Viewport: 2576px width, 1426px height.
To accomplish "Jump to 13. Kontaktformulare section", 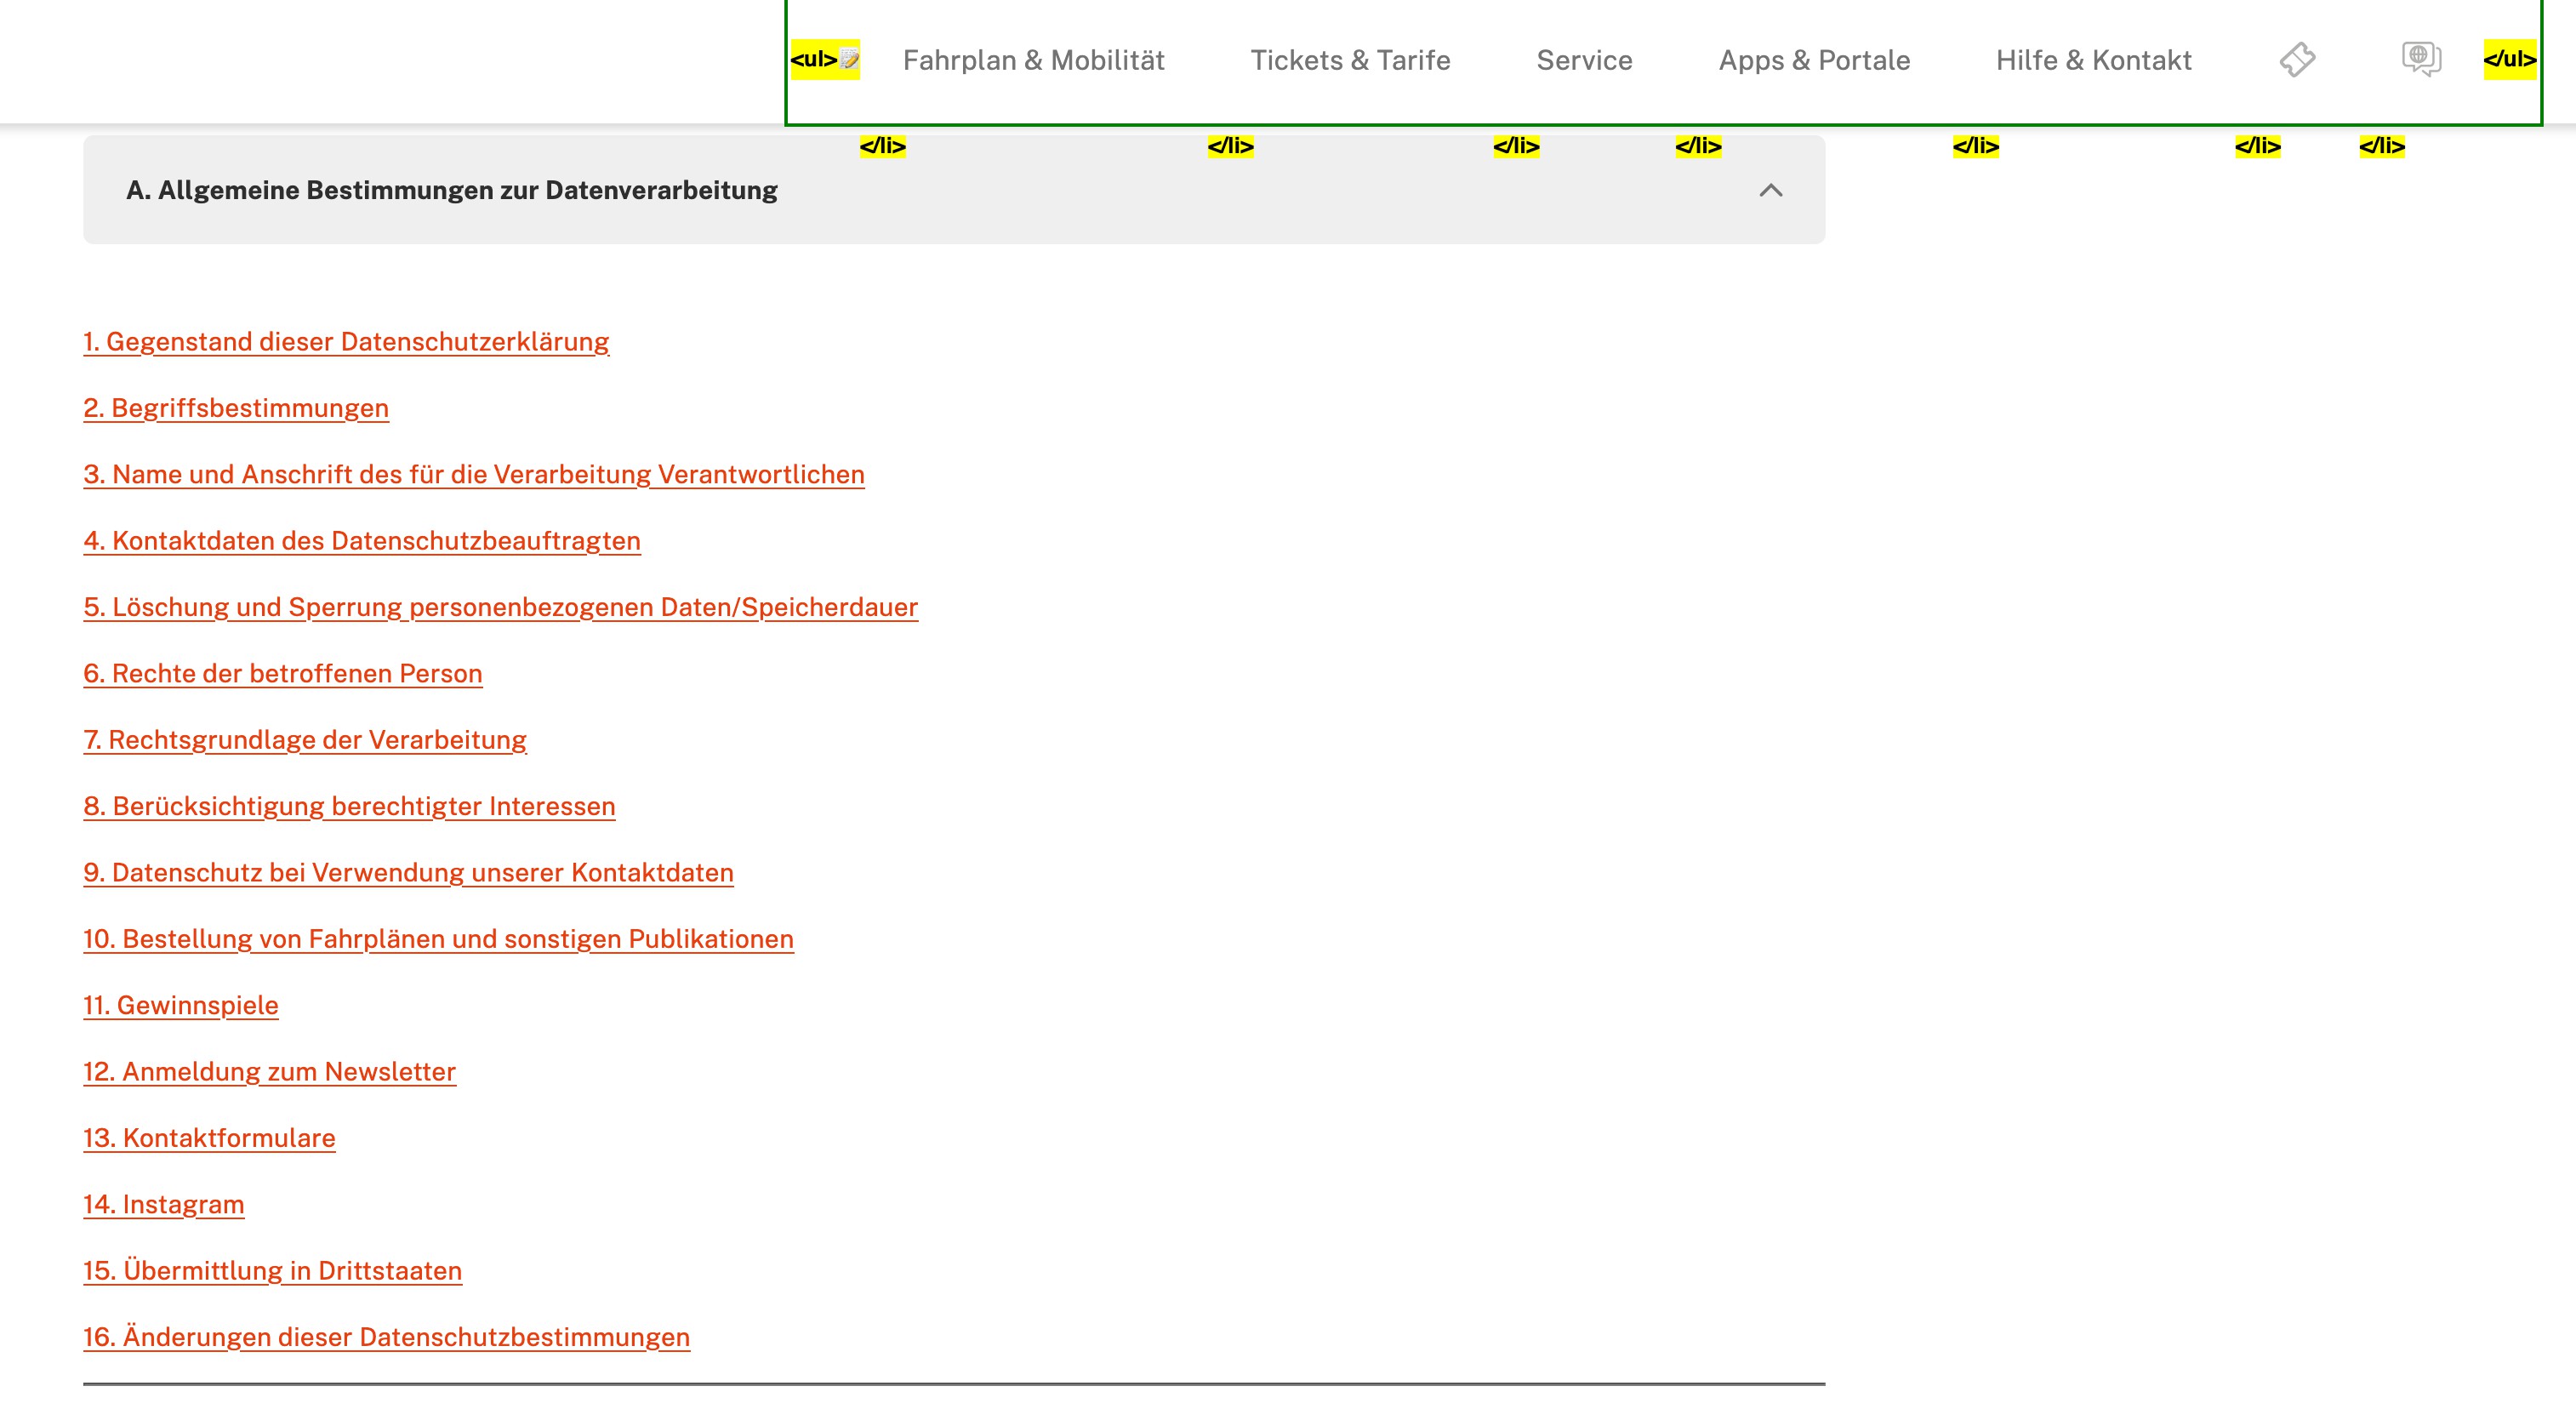I will (x=209, y=1138).
